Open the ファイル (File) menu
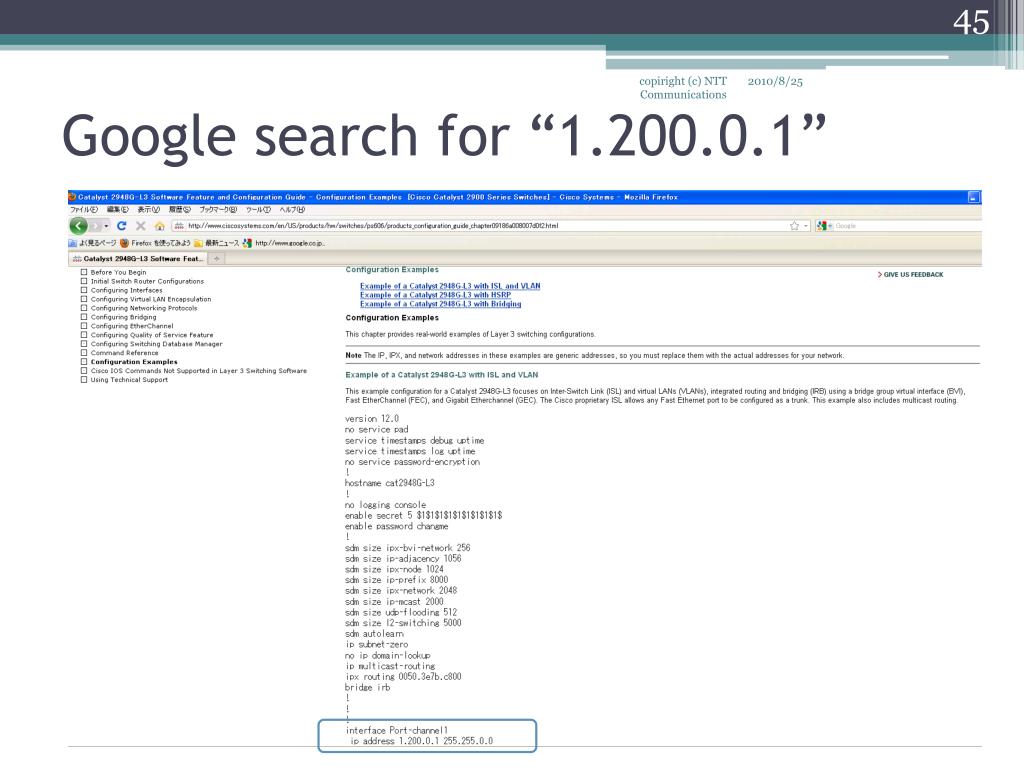 coord(84,210)
